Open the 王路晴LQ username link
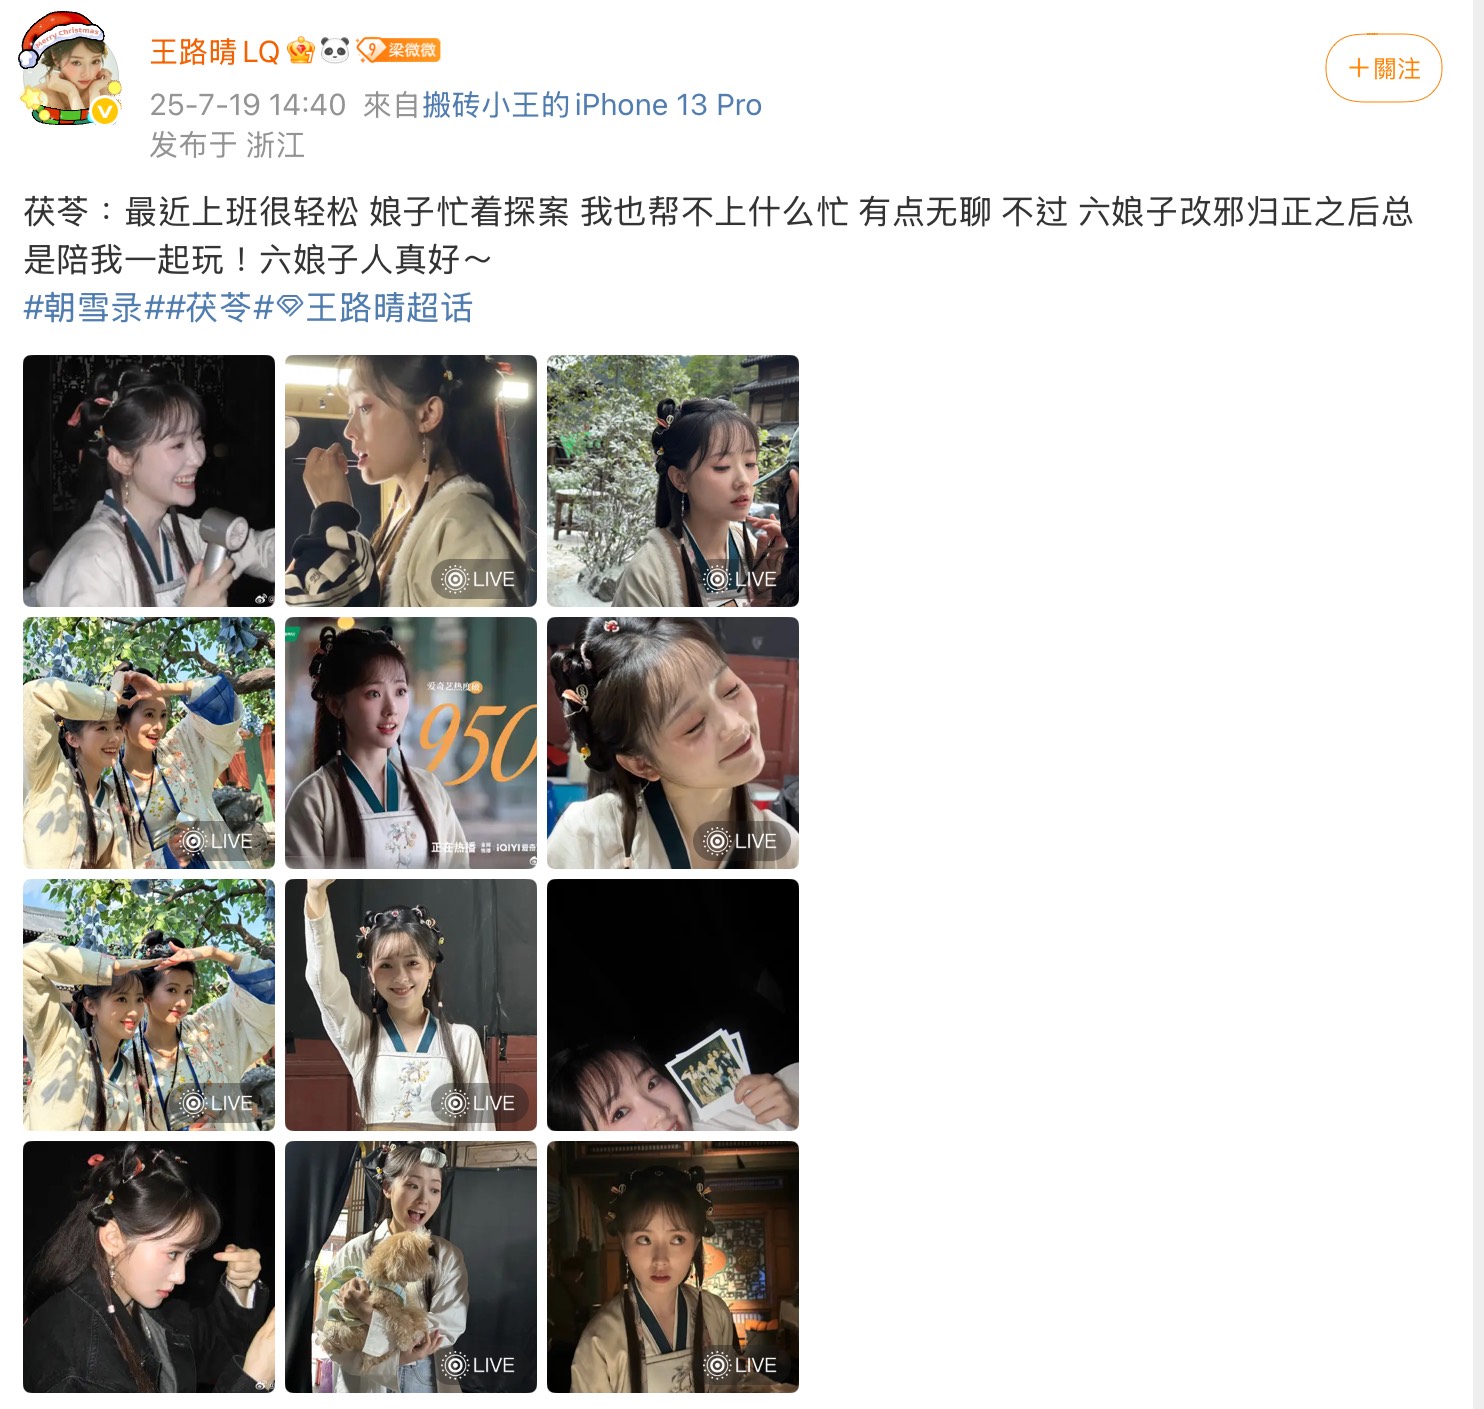Viewport: 1484px width, 1409px height. 214,51
